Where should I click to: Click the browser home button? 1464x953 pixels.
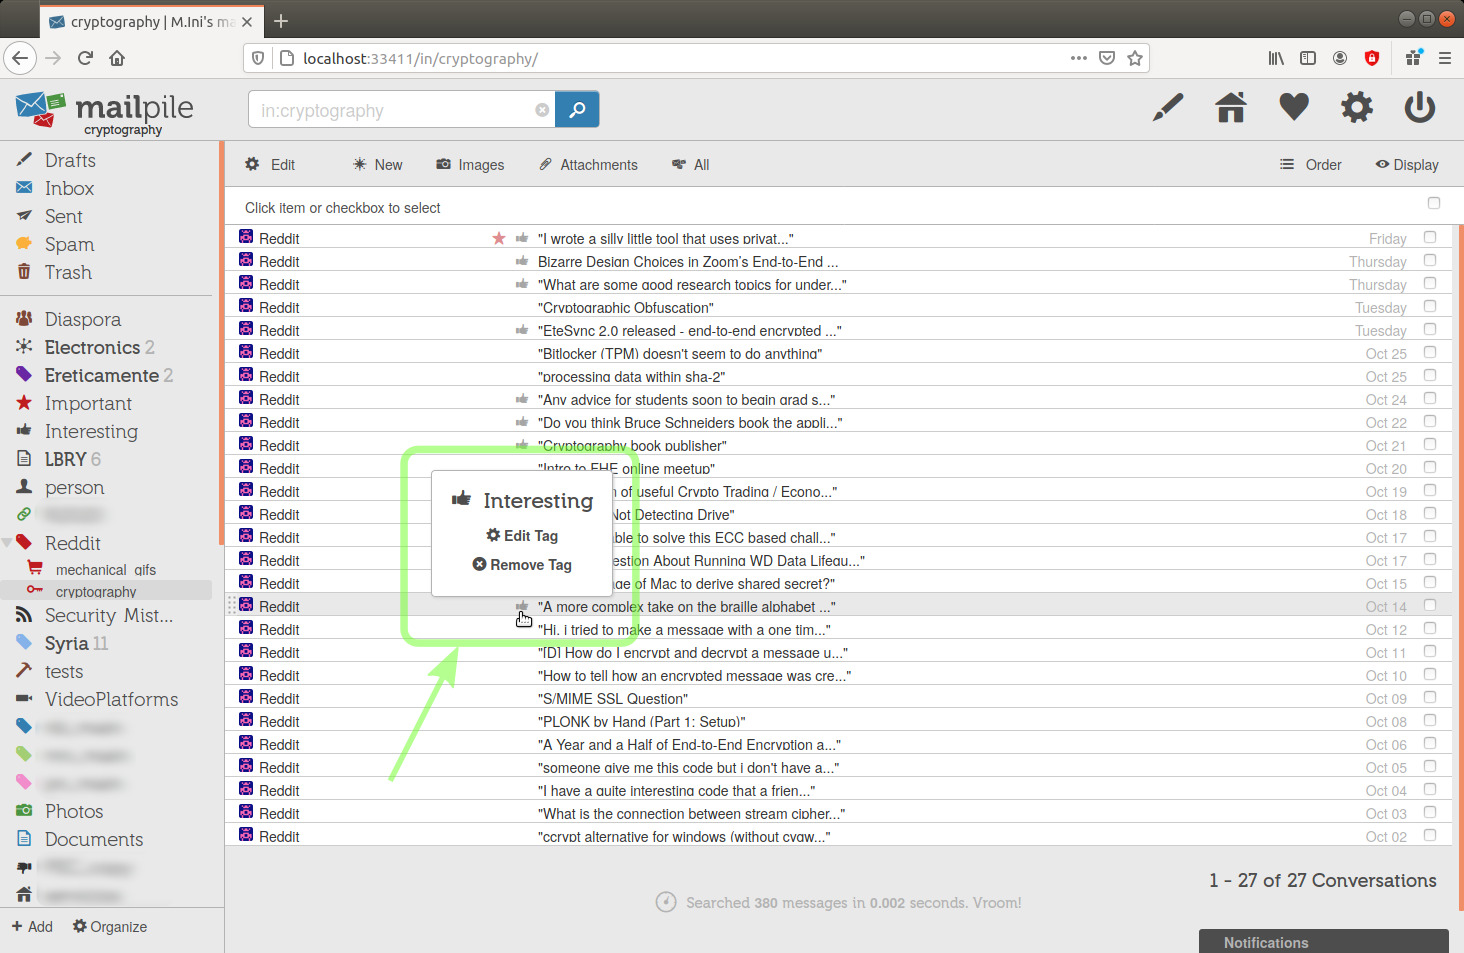[x=117, y=58]
